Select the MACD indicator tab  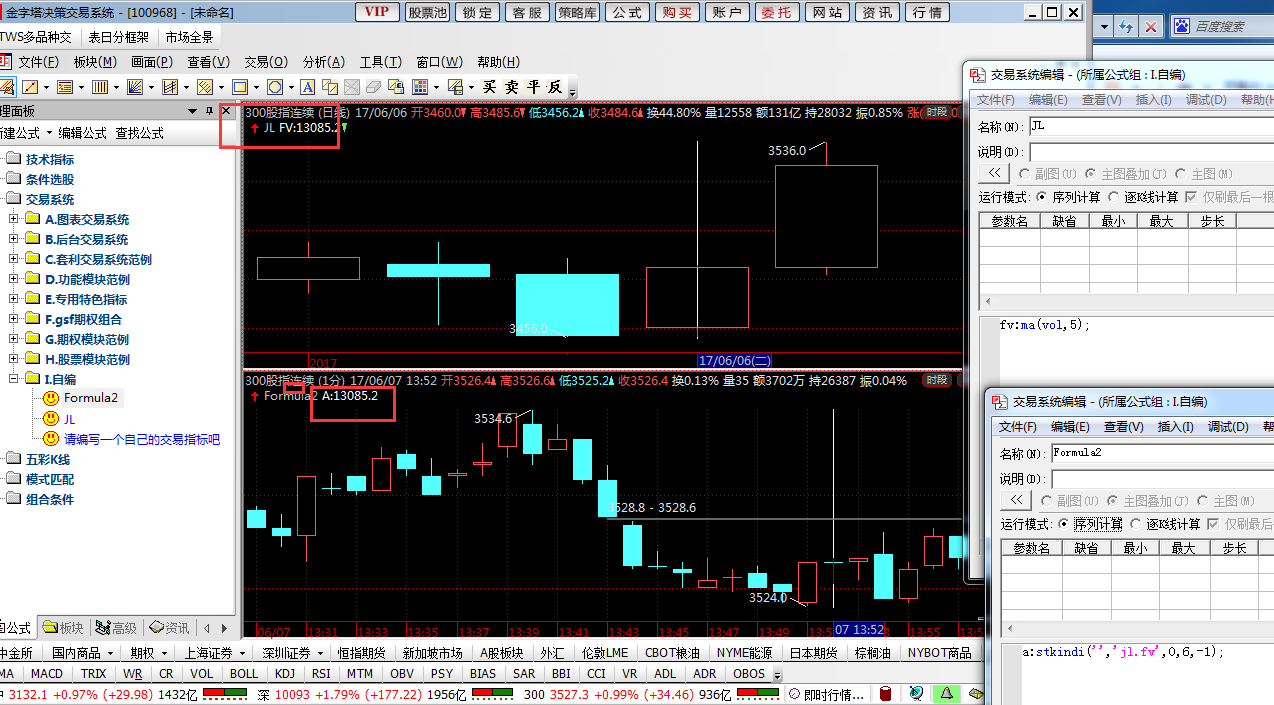point(46,673)
